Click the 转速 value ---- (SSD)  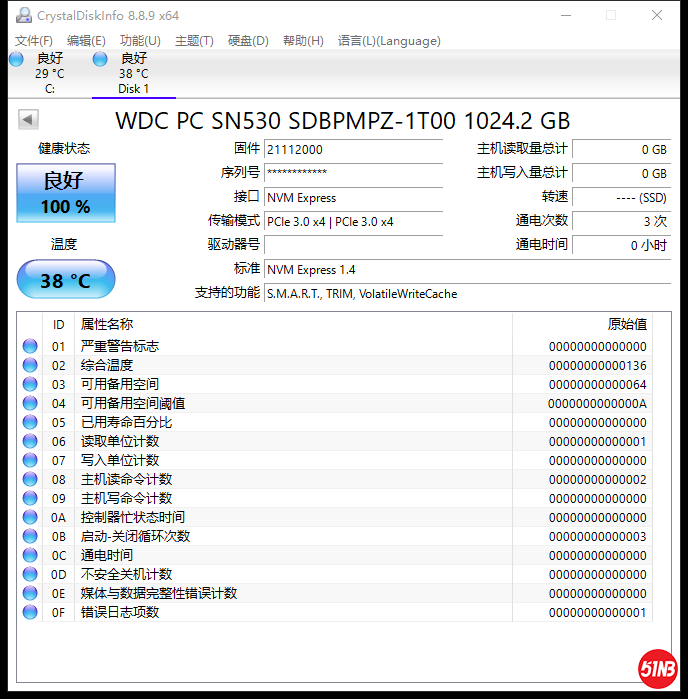tap(622, 197)
